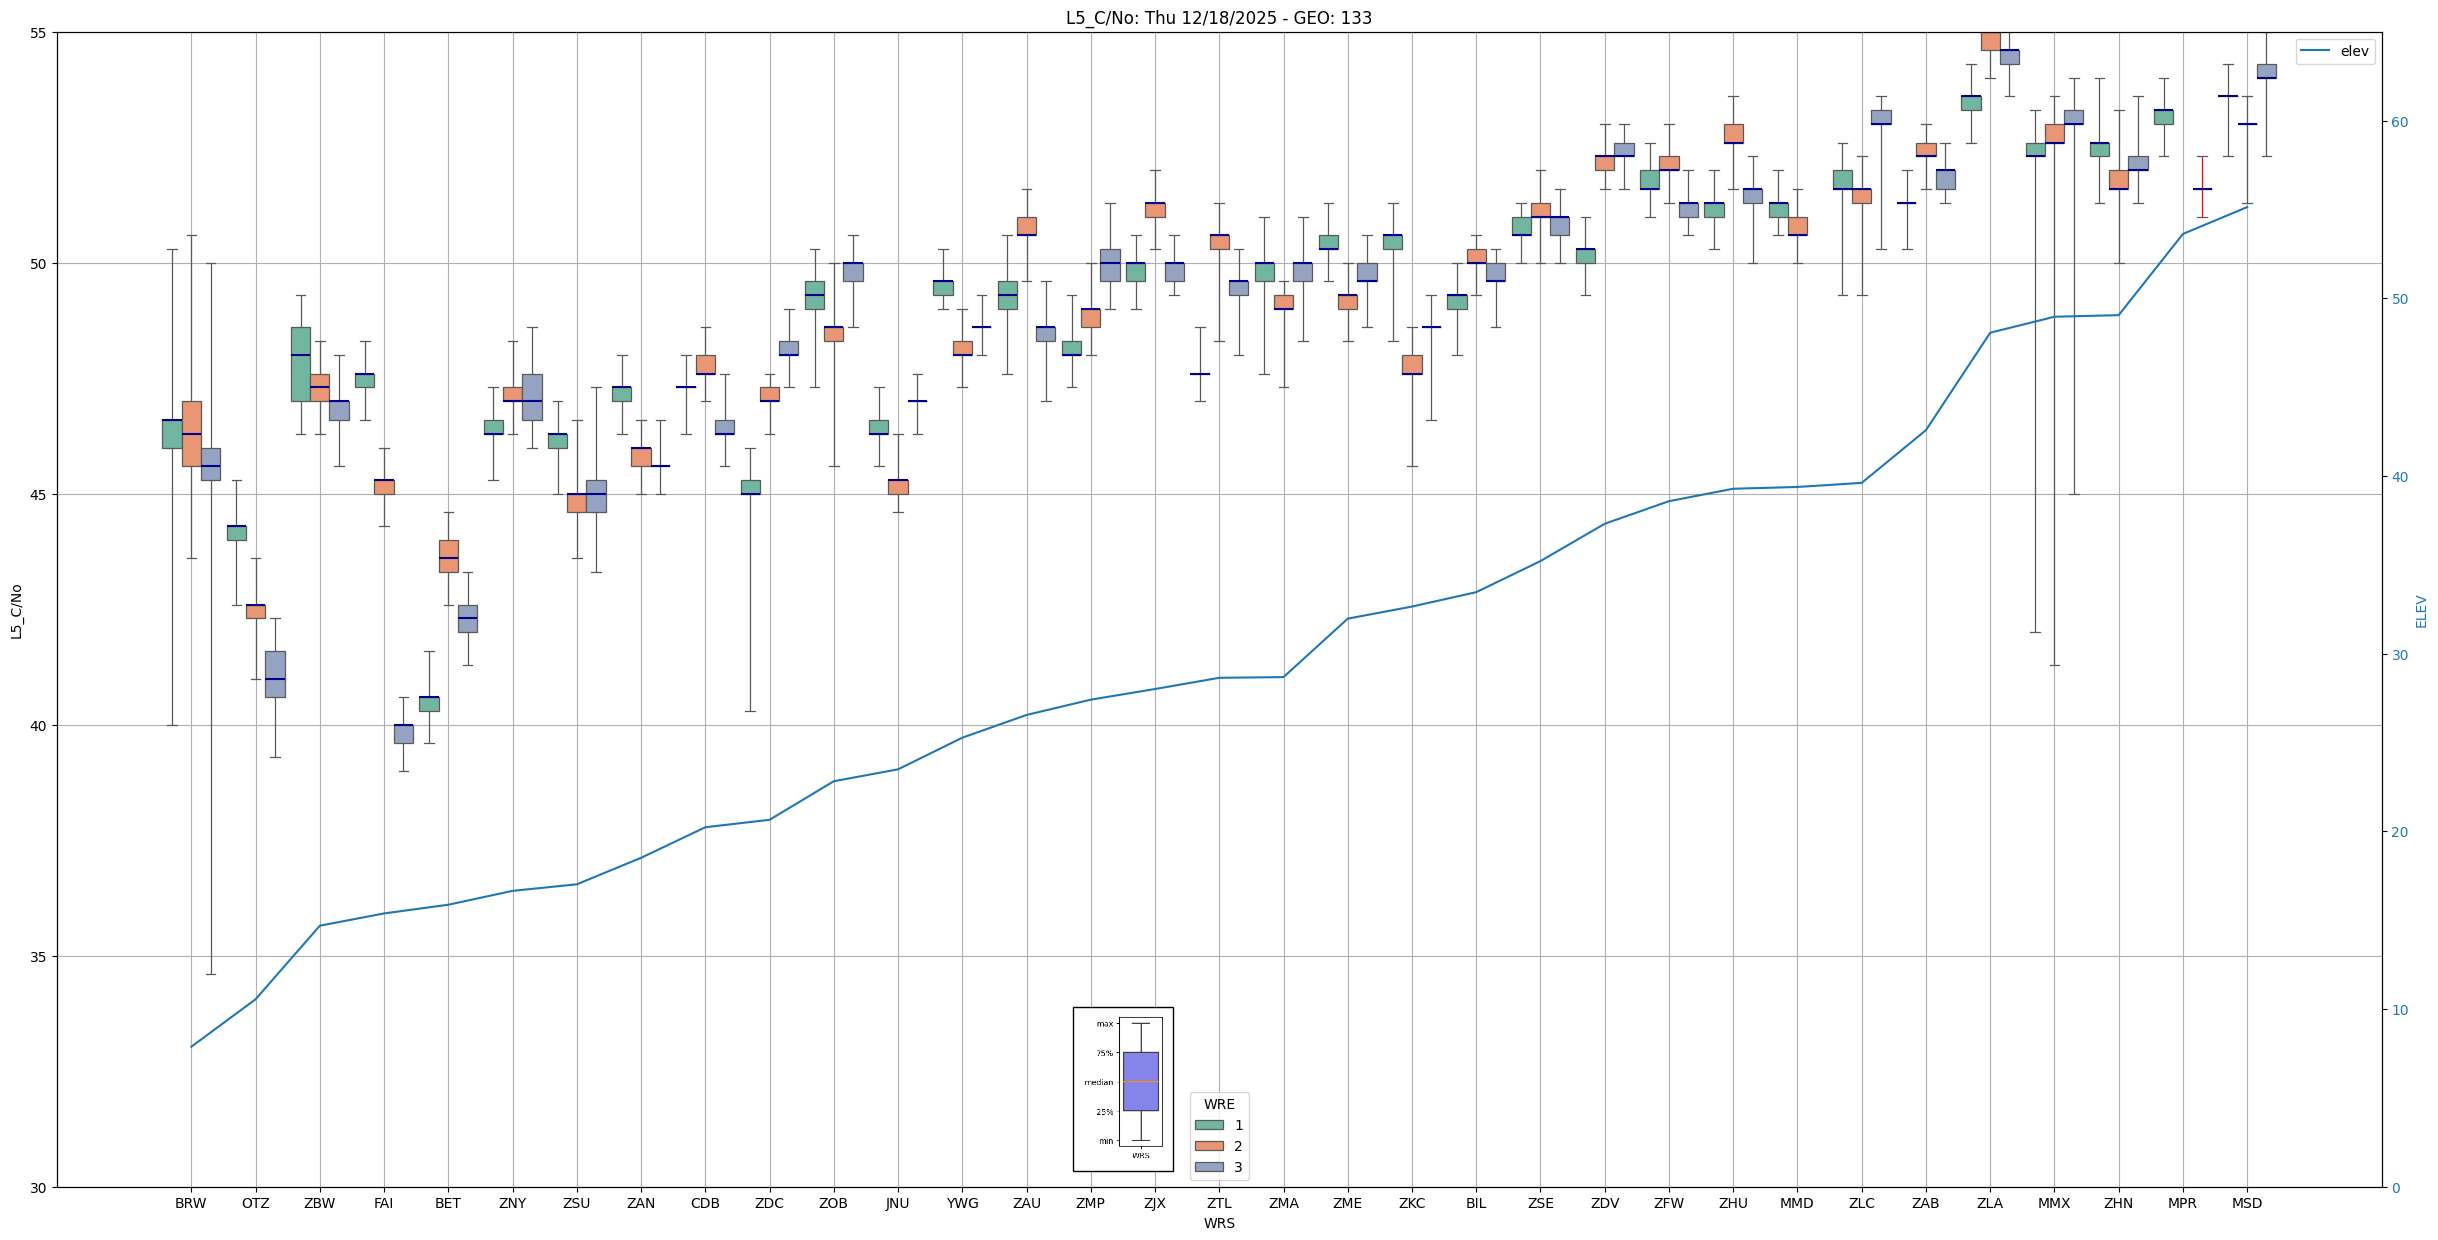Click the blue ELEV right axis label
2438x1240 pixels.
[x=2421, y=611]
